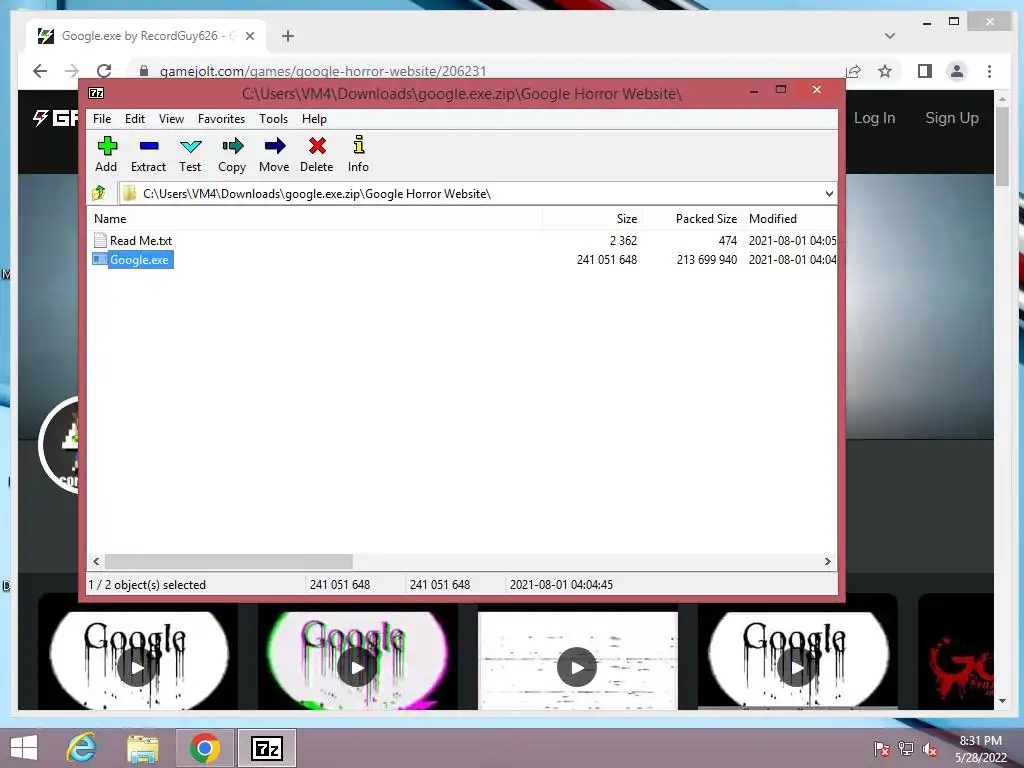Open the network tray icon

pyautogui.click(x=906, y=749)
